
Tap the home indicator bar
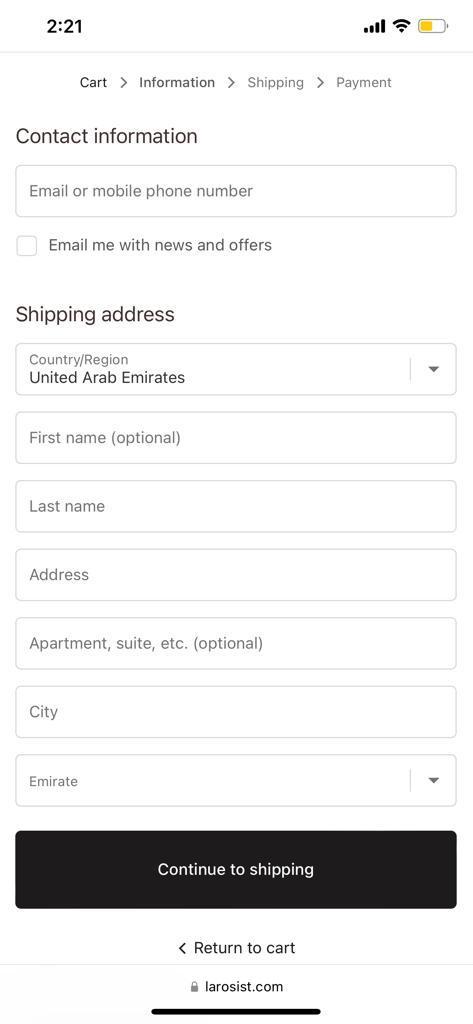[x=236, y=1012]
